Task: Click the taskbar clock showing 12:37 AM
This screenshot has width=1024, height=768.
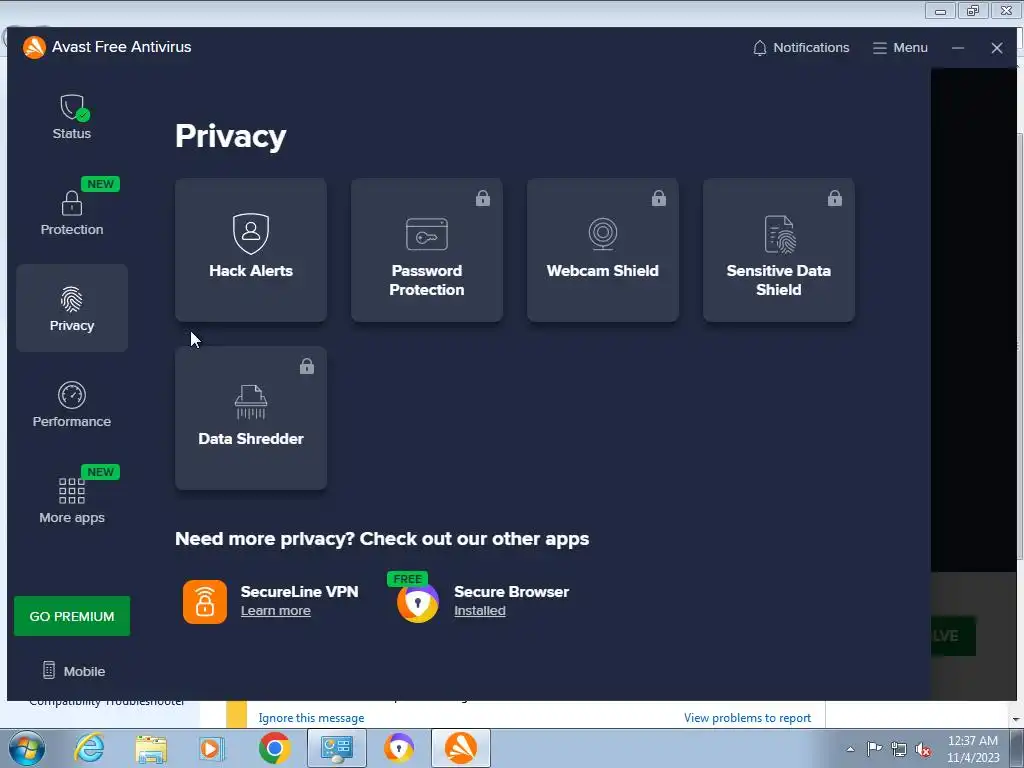Action: tap(973, 749)
